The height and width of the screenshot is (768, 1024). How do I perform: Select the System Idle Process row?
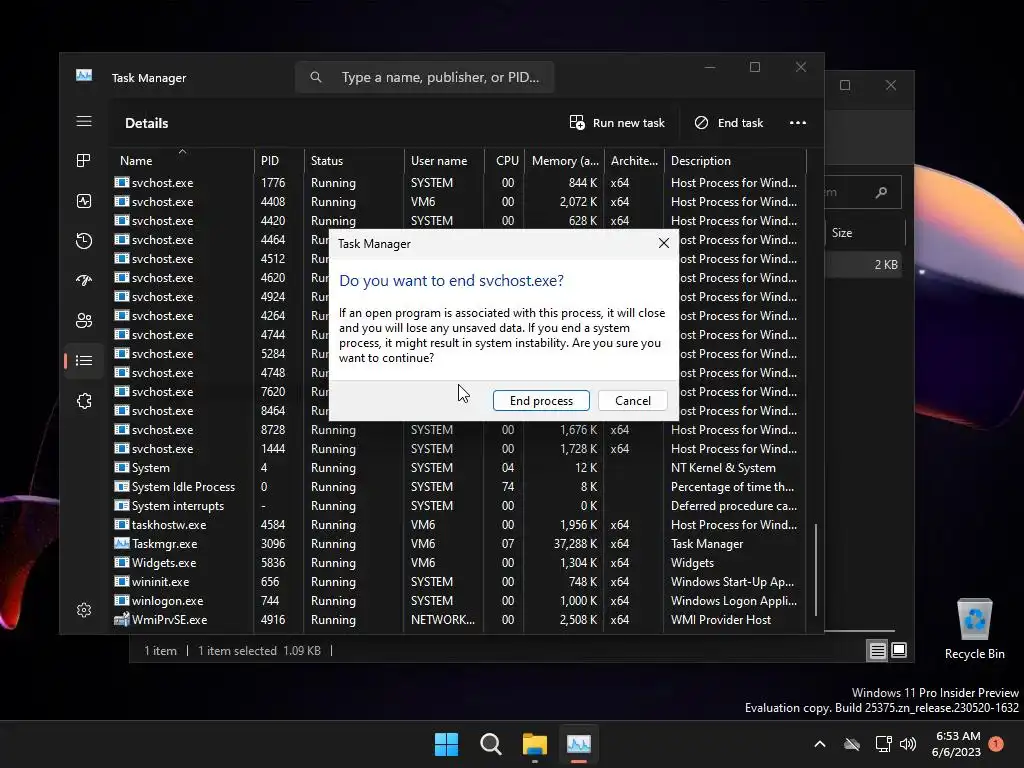459,487
